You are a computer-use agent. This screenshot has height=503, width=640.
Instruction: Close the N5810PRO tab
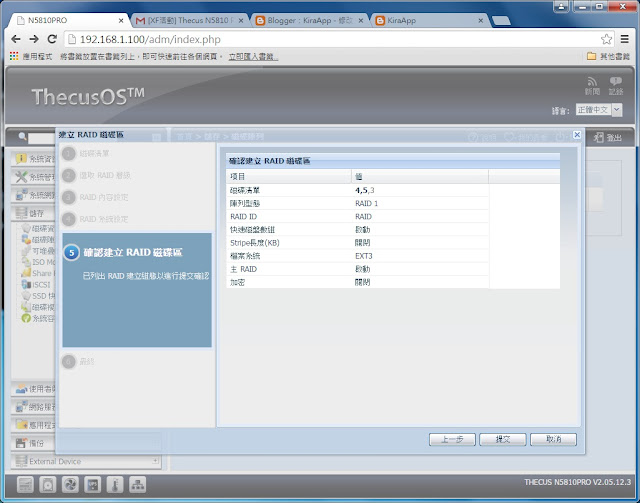tap(121, 20)
